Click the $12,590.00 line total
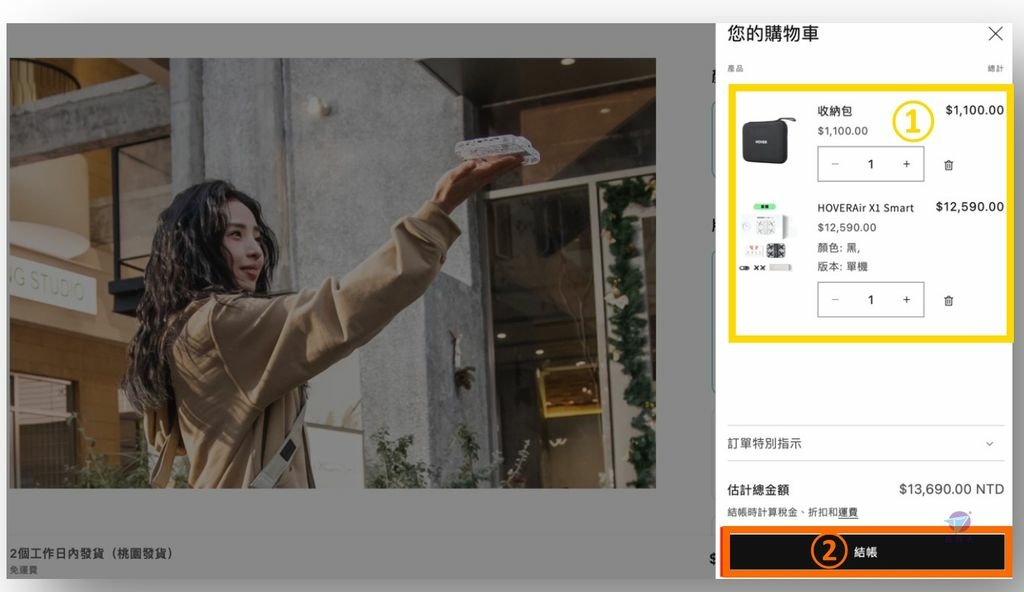Screen dimensions: 1024x592 (970, 207)
